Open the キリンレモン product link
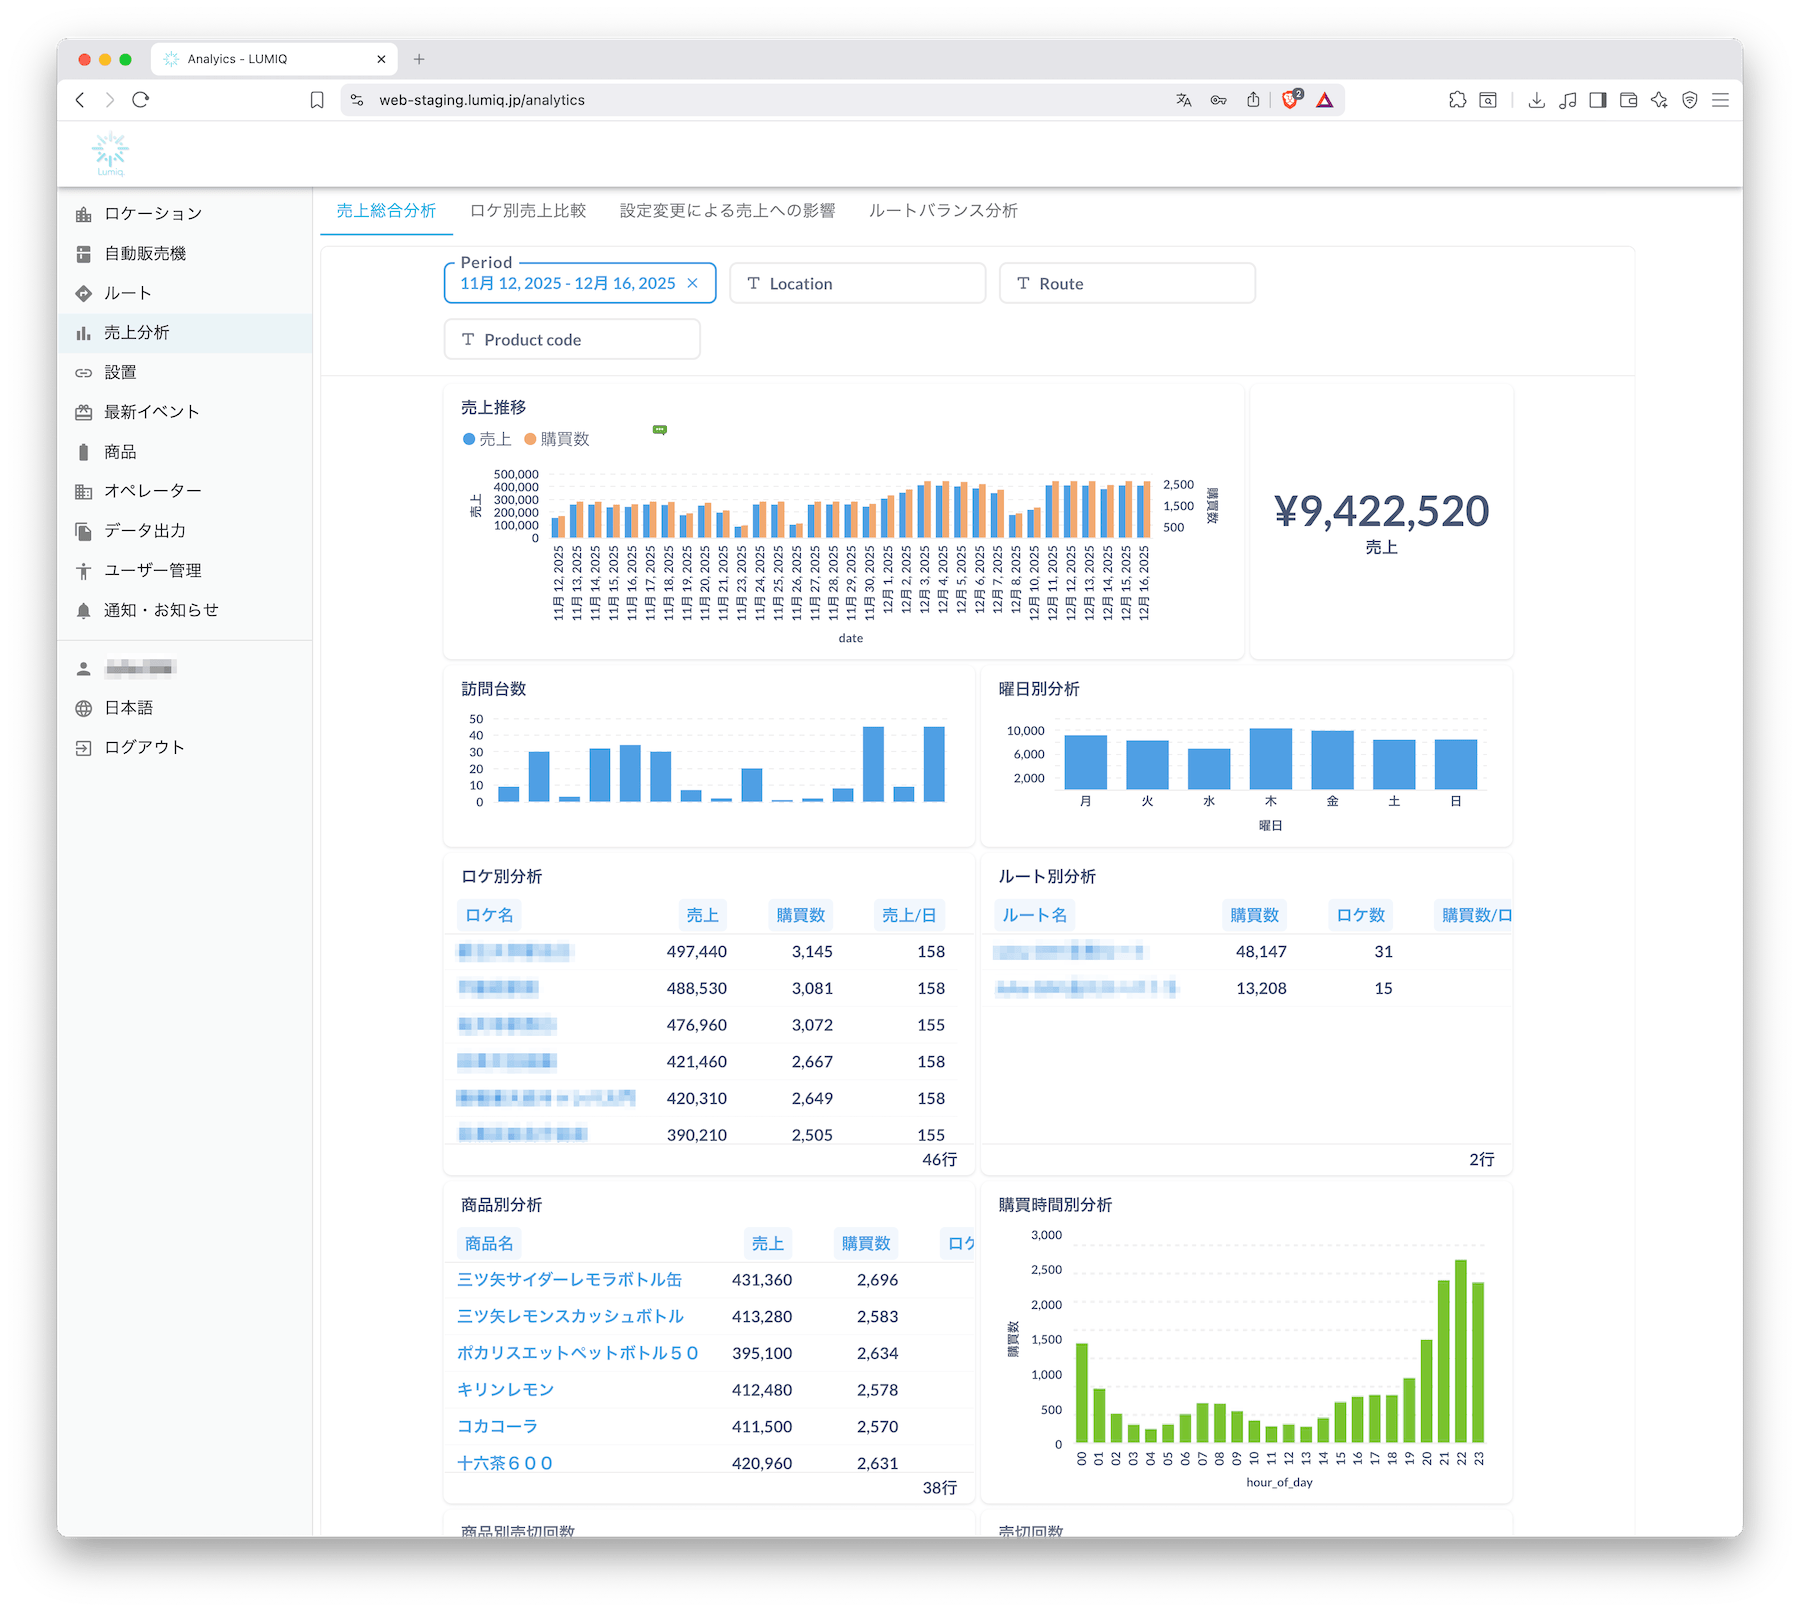Viewport: 1800px width, 1612px height. pyautogui.click(x=505, y=1390)
